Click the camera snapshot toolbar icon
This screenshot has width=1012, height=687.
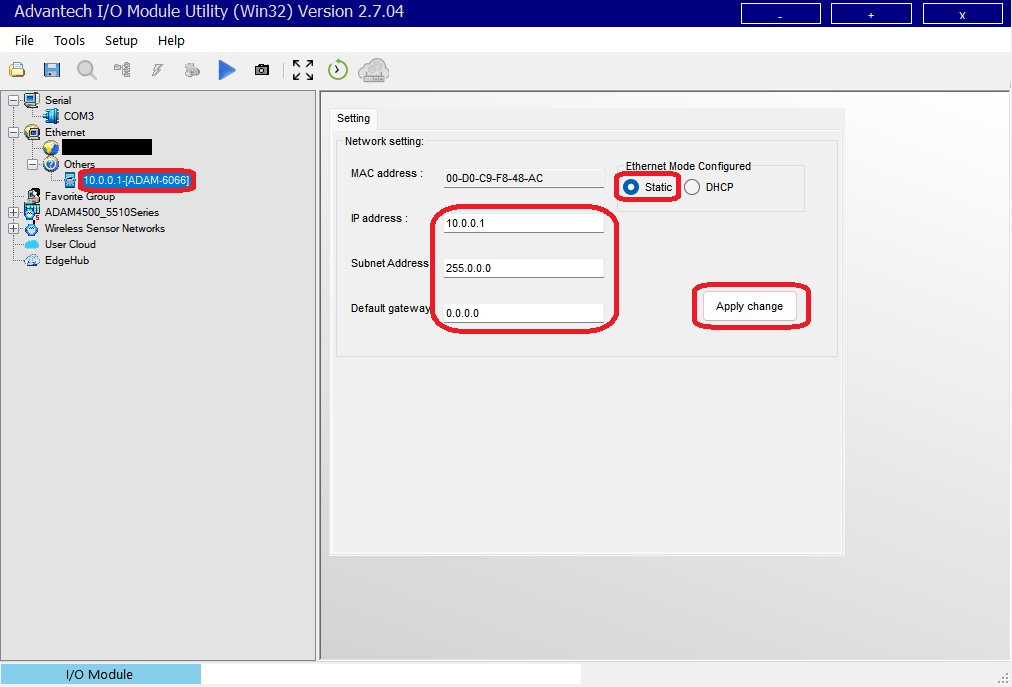262,70
